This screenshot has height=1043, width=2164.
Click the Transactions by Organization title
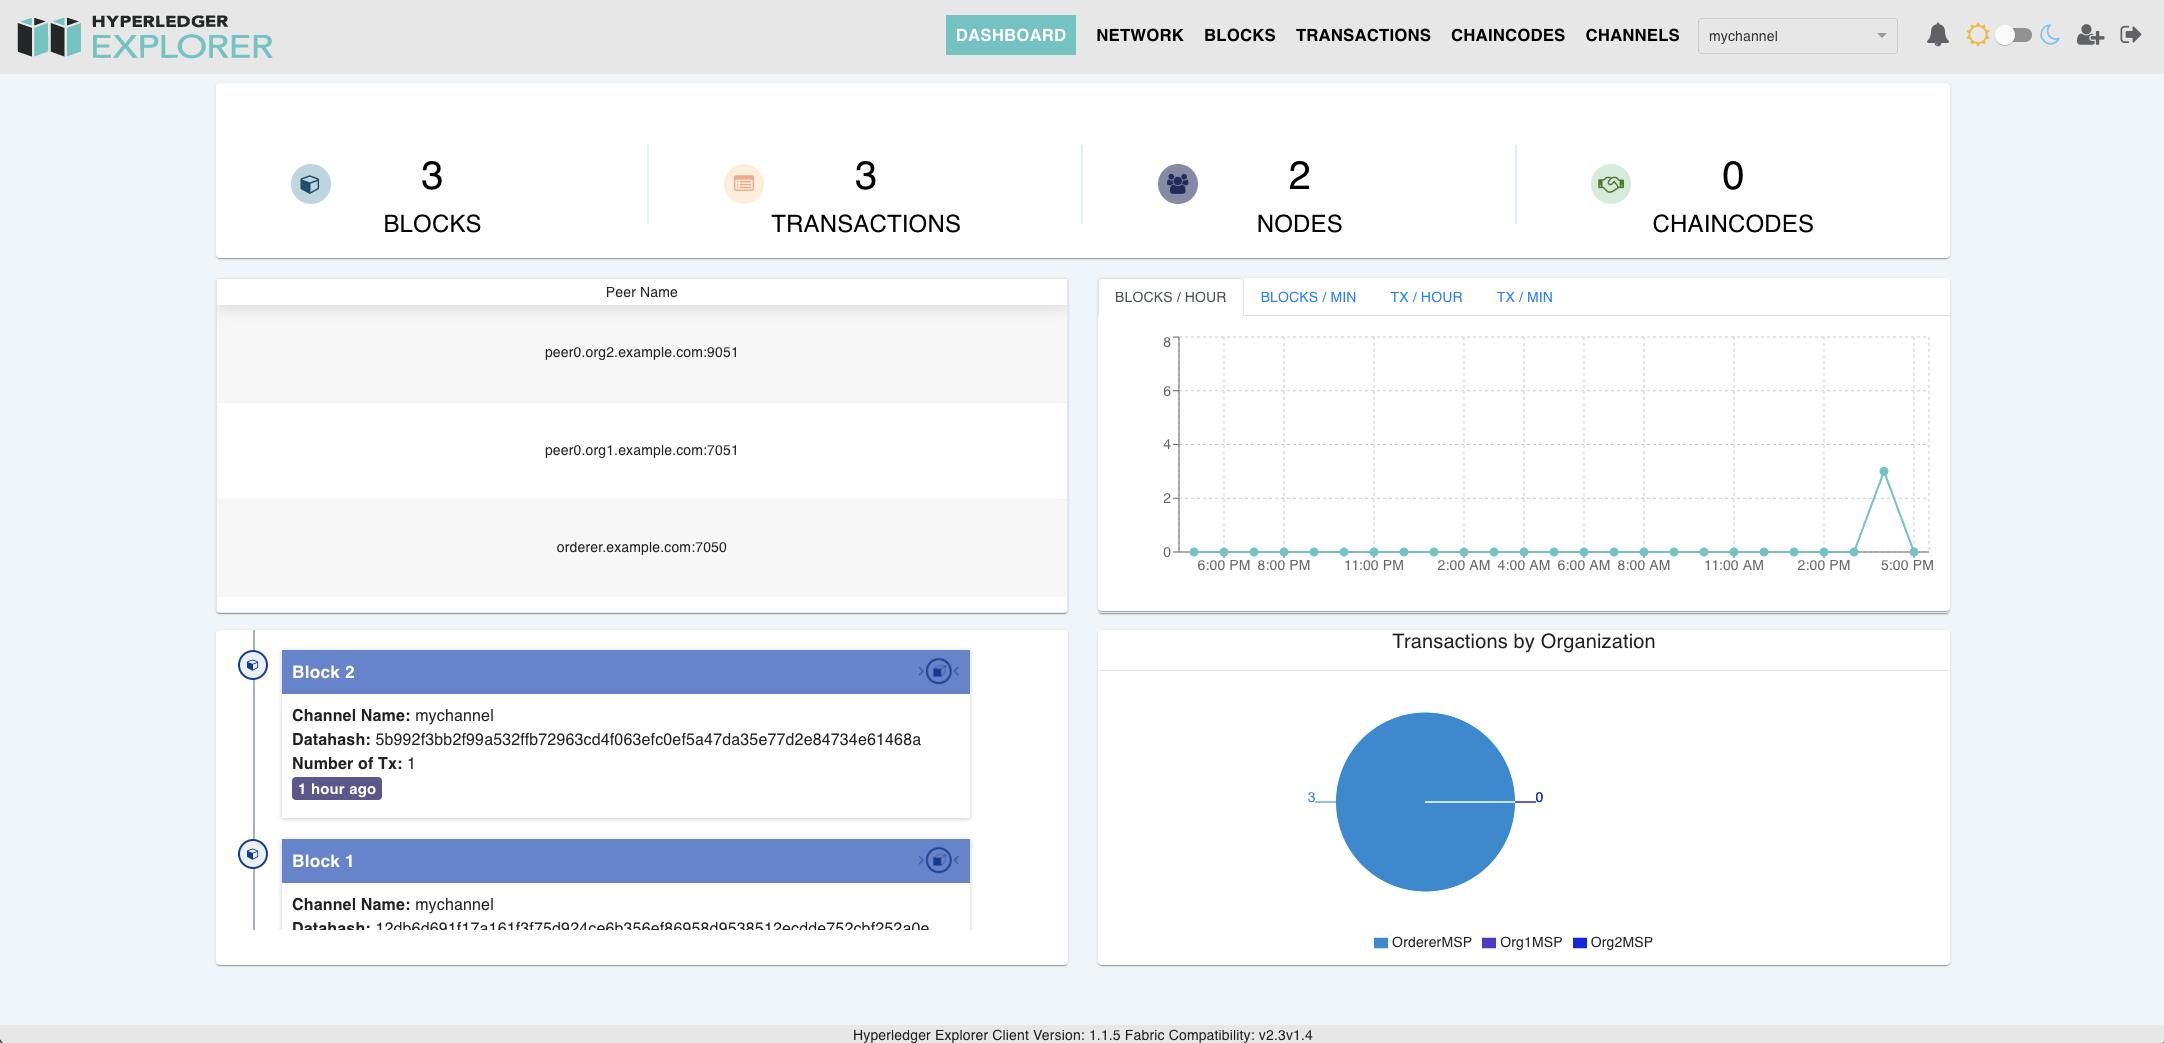coord(1523,642)
